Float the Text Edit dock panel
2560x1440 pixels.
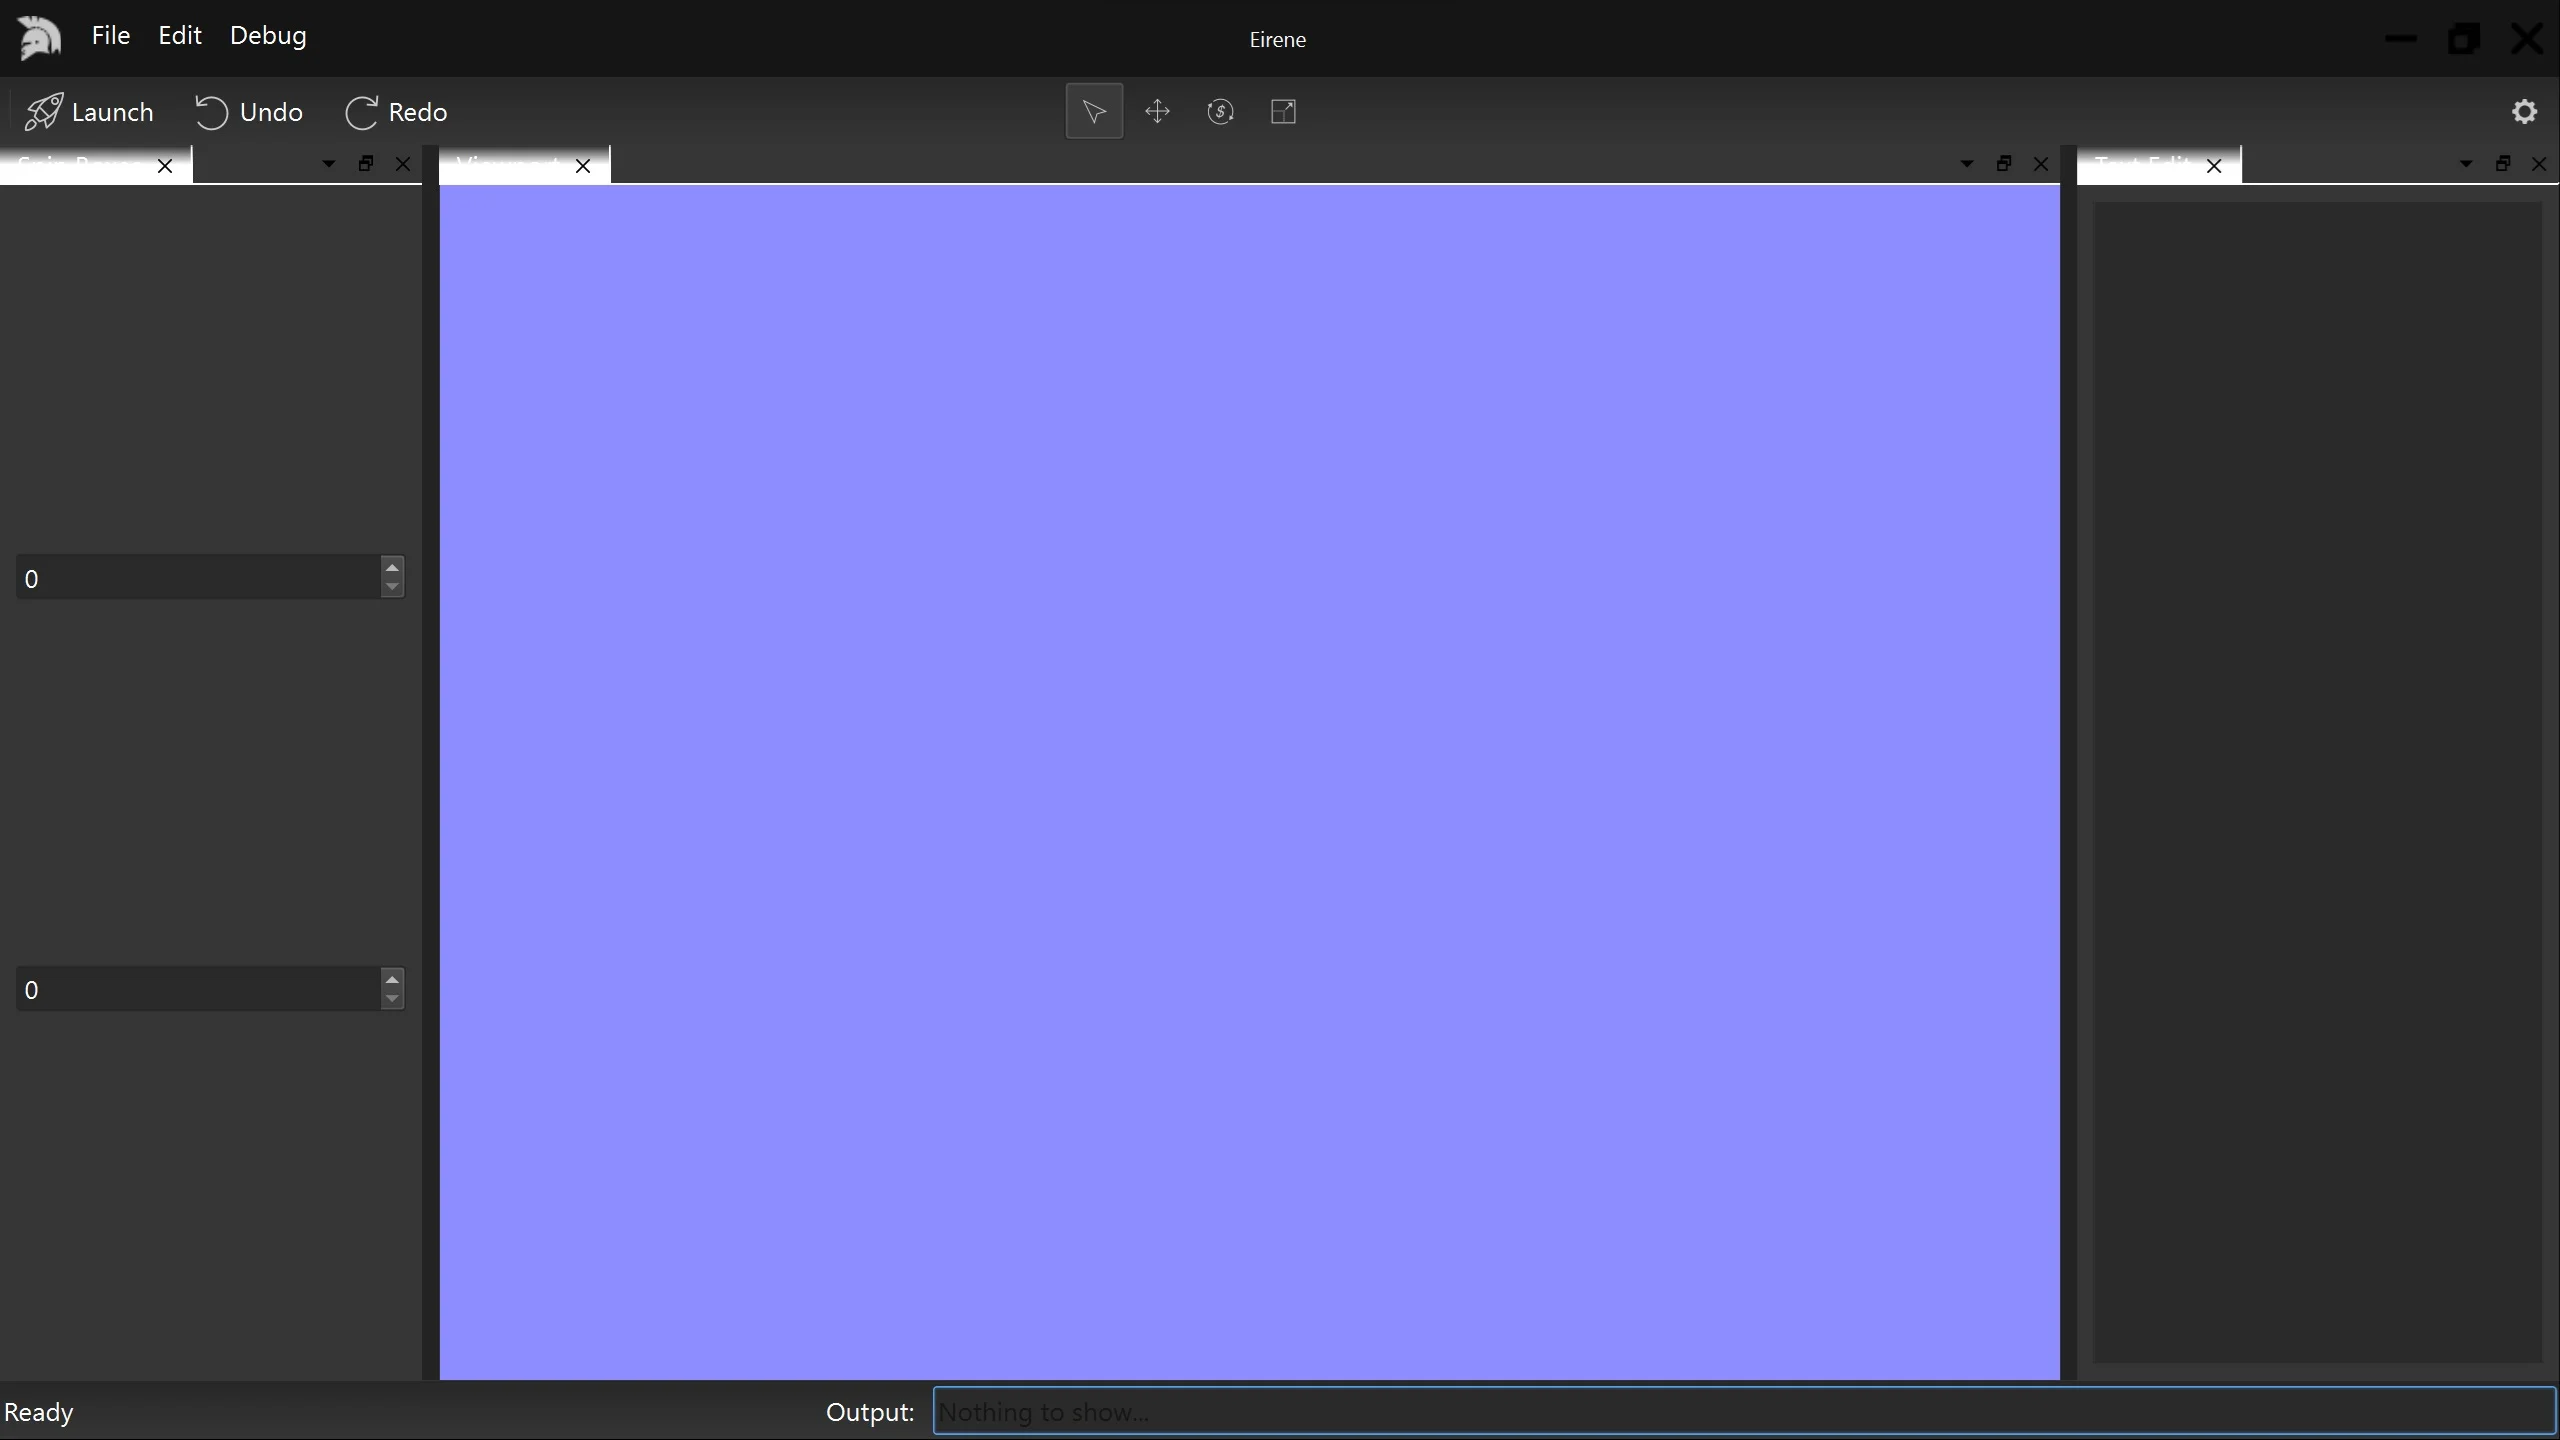tap(2502, 164)
